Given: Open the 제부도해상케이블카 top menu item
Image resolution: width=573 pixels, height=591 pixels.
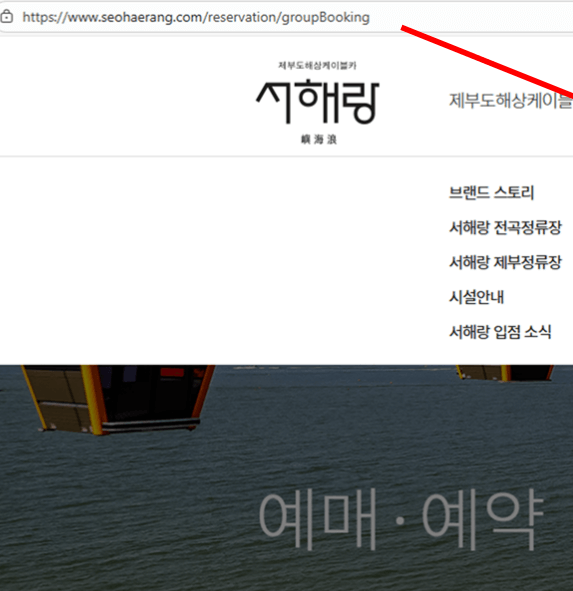Looking at the screenshot, I should pyautogui.click(x=511, y=100).
